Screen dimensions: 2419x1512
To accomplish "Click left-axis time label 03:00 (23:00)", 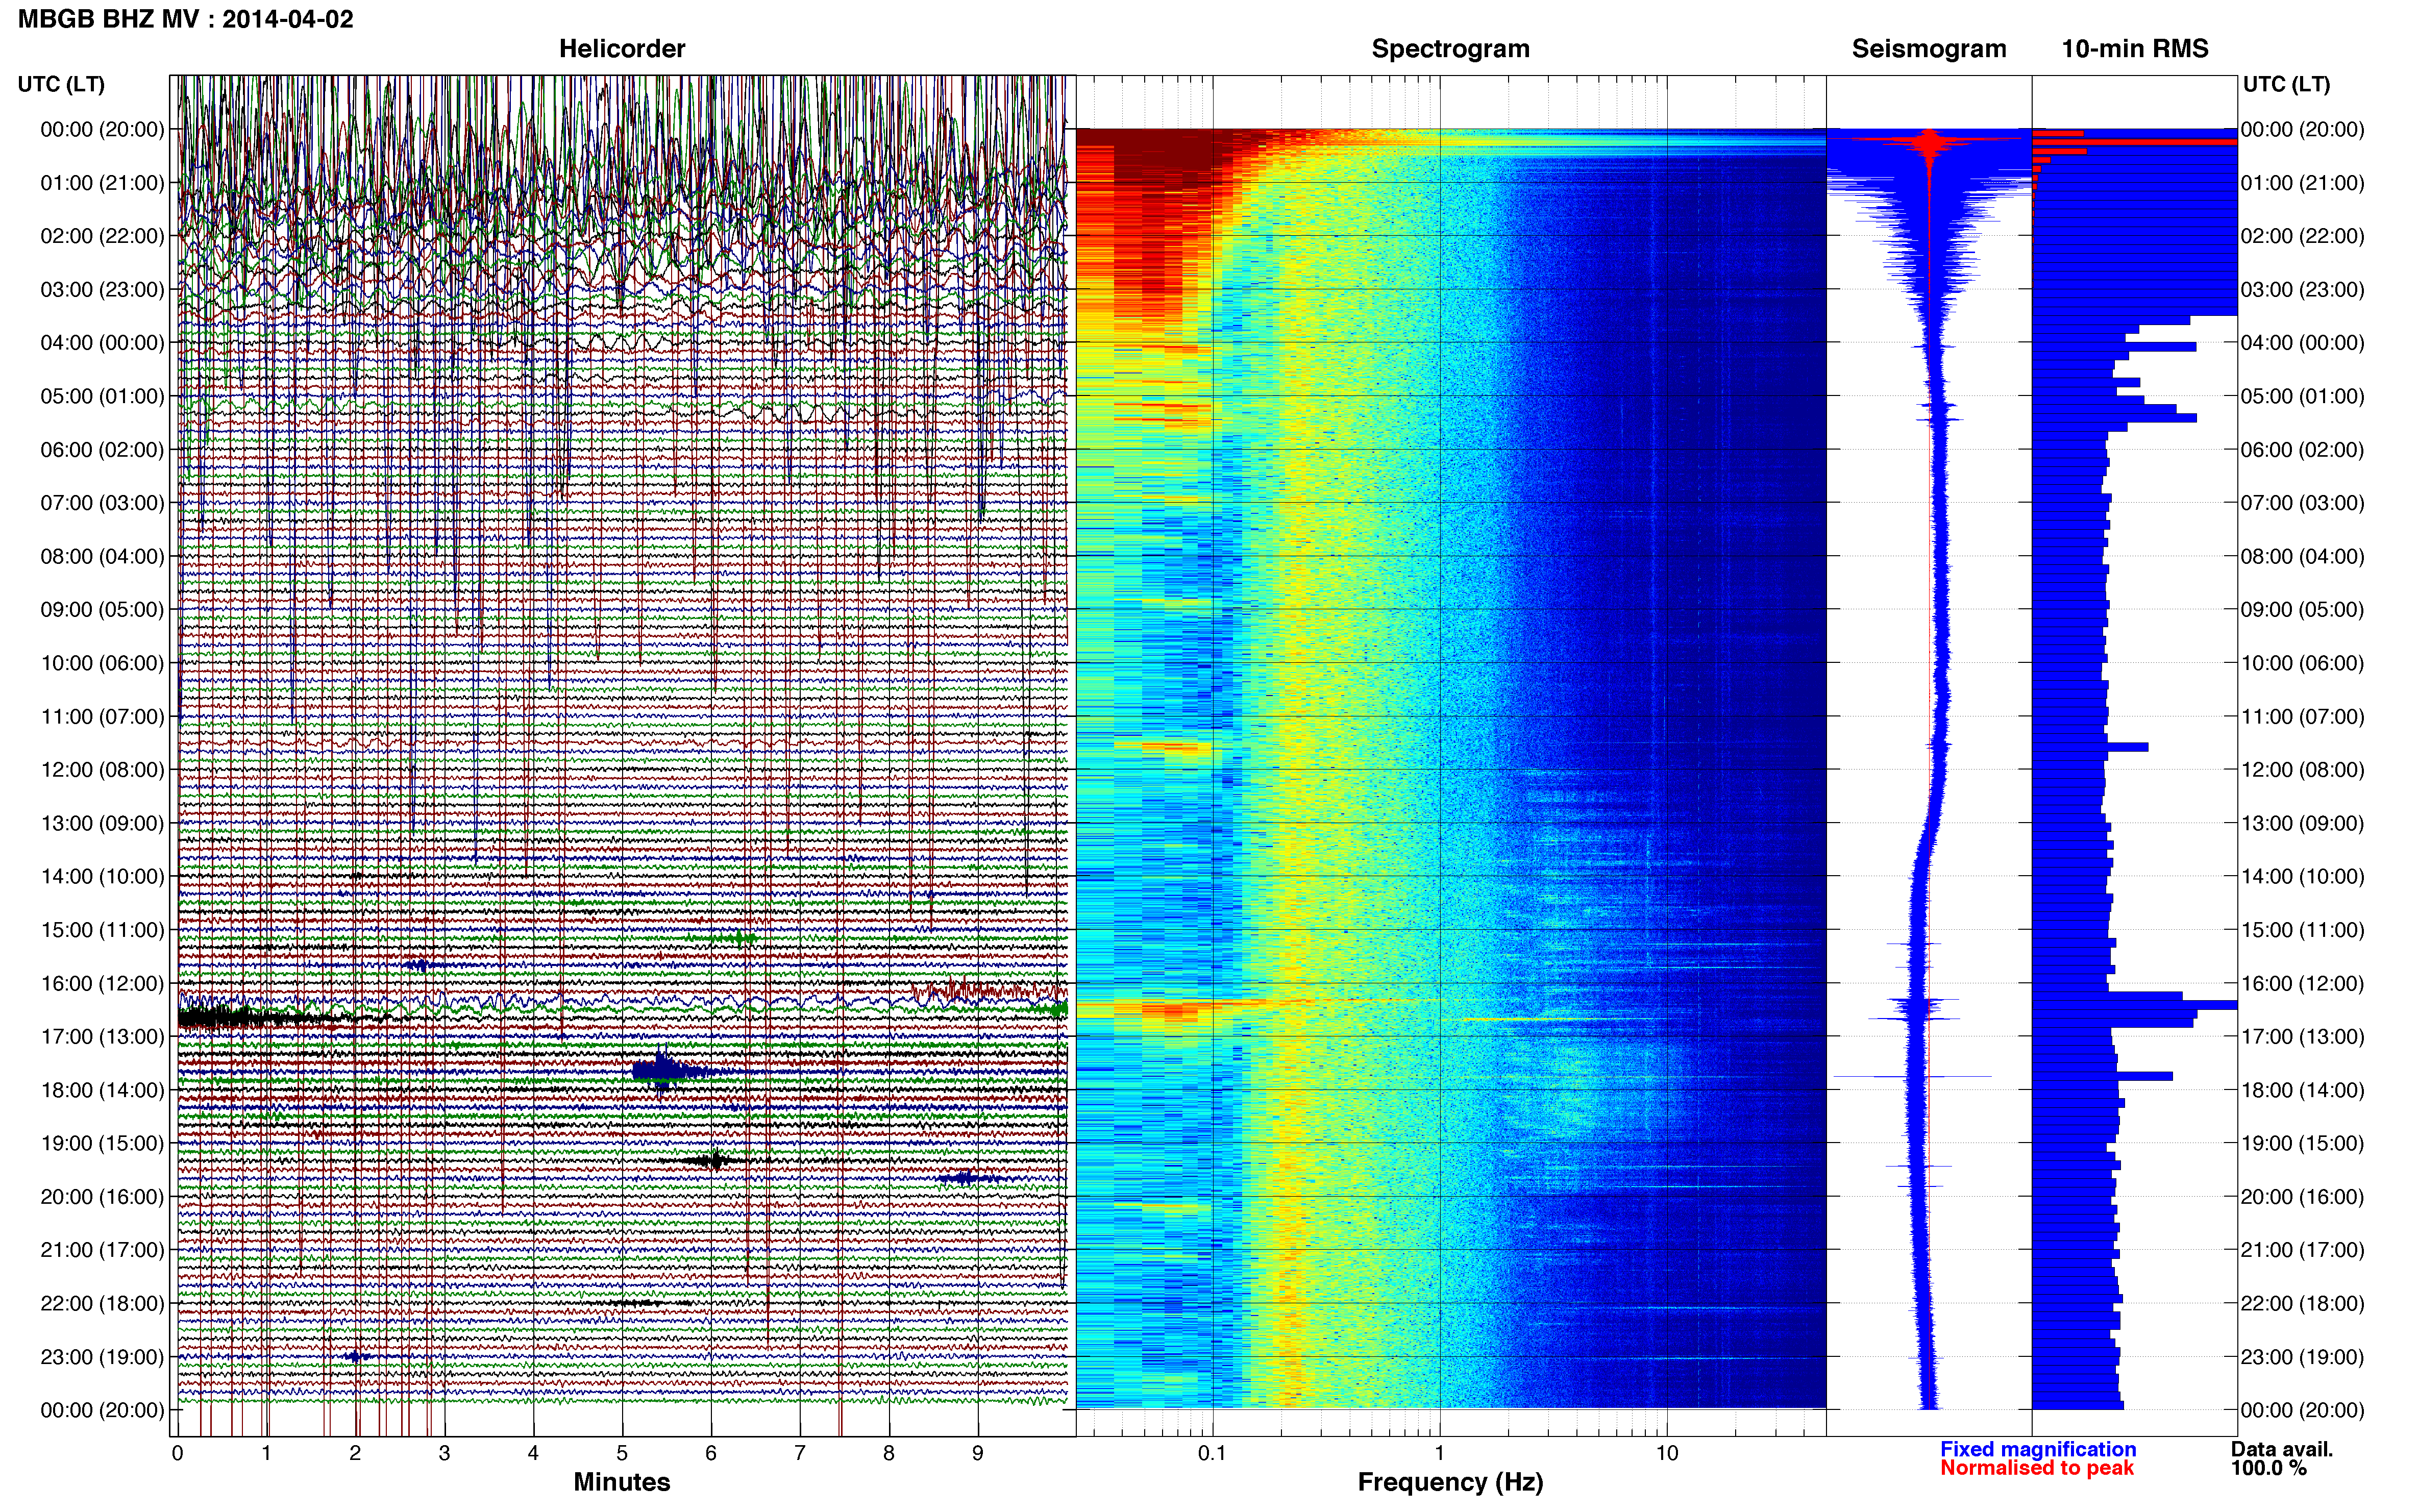I will pyautogui.click(x=102, y=290).
